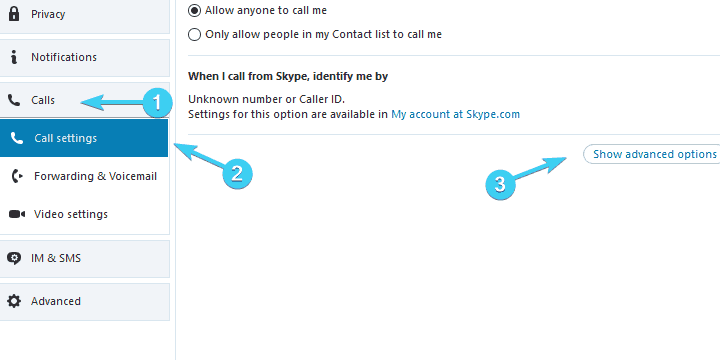Click the Advanced gear icon
The image size is (720, 360).
tap(14, 301)
